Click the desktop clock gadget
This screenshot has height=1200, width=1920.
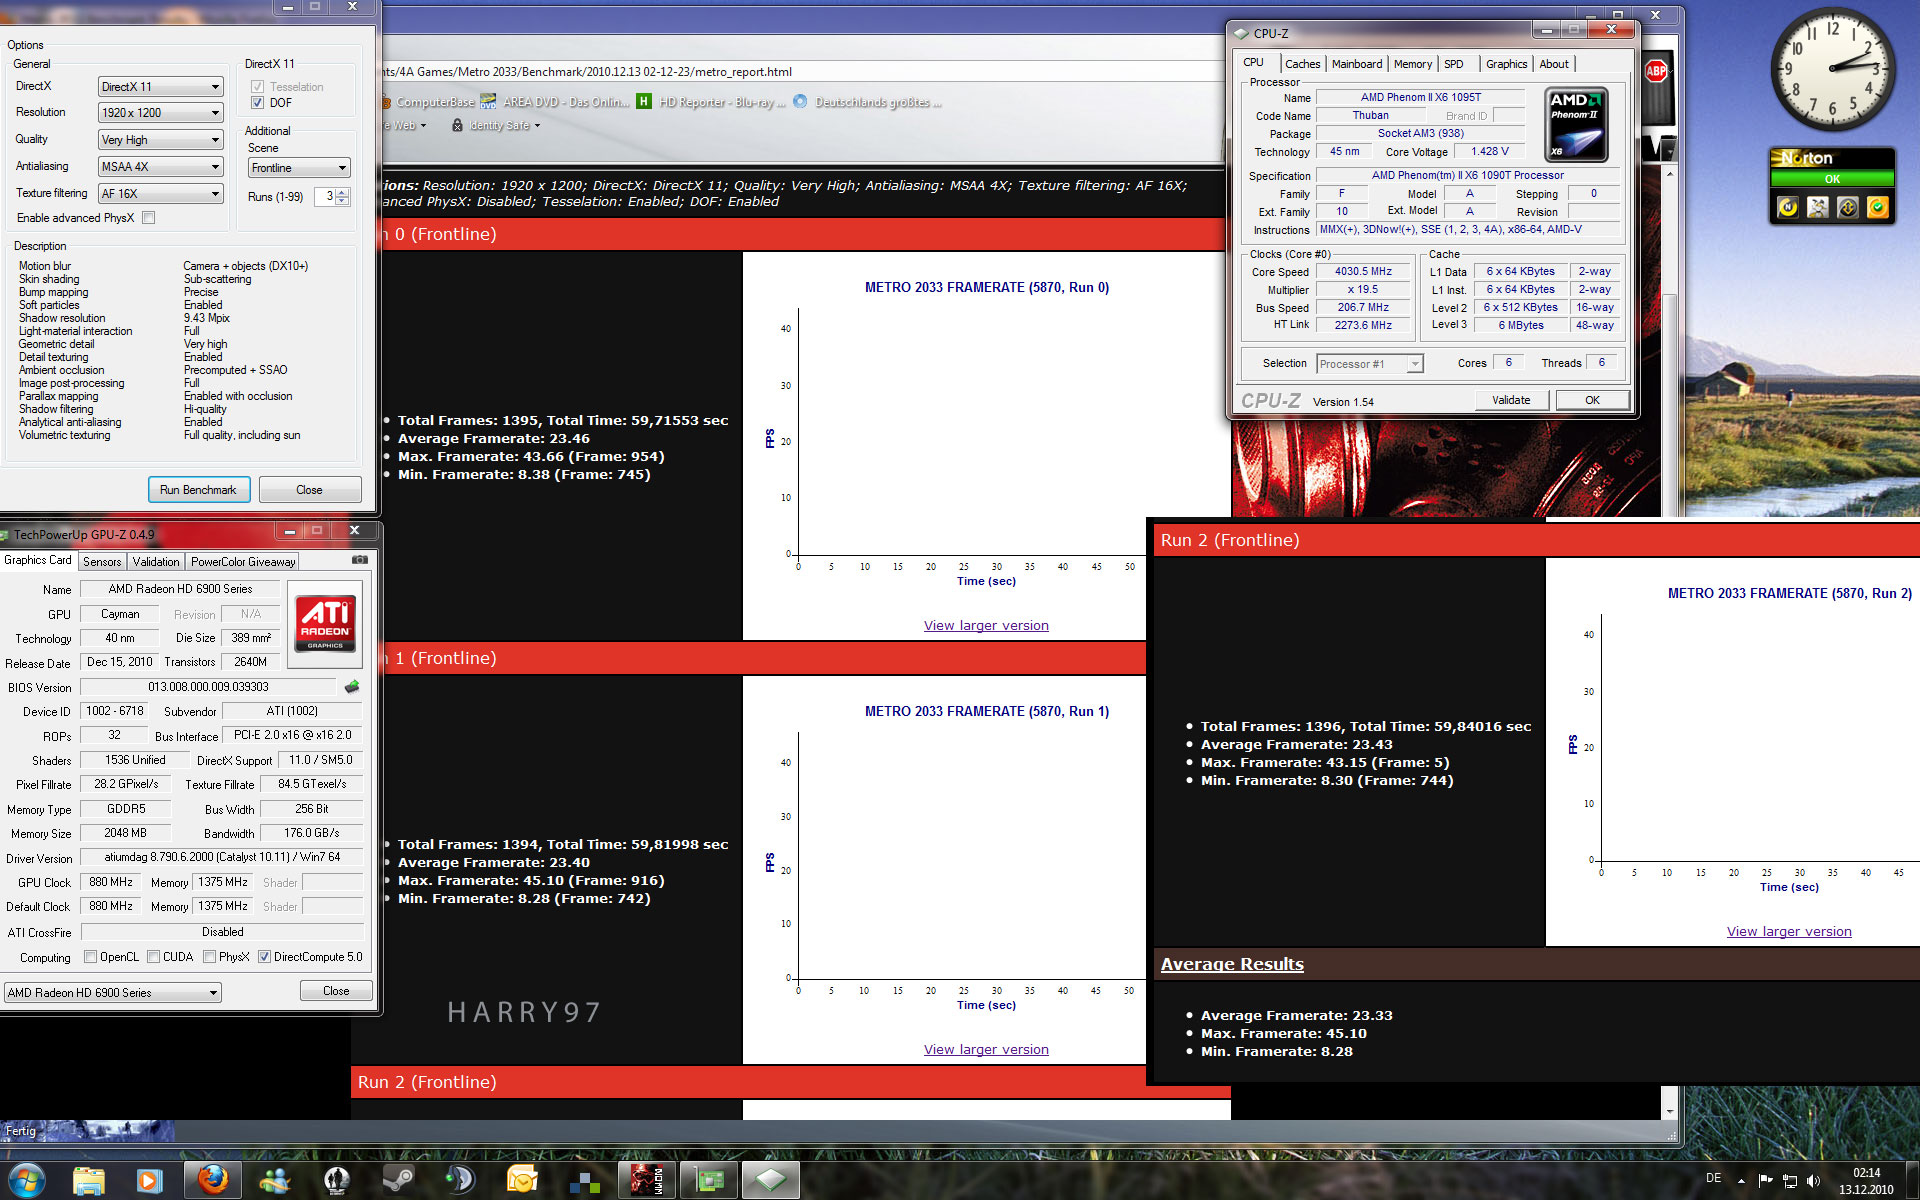point(1832,70)
